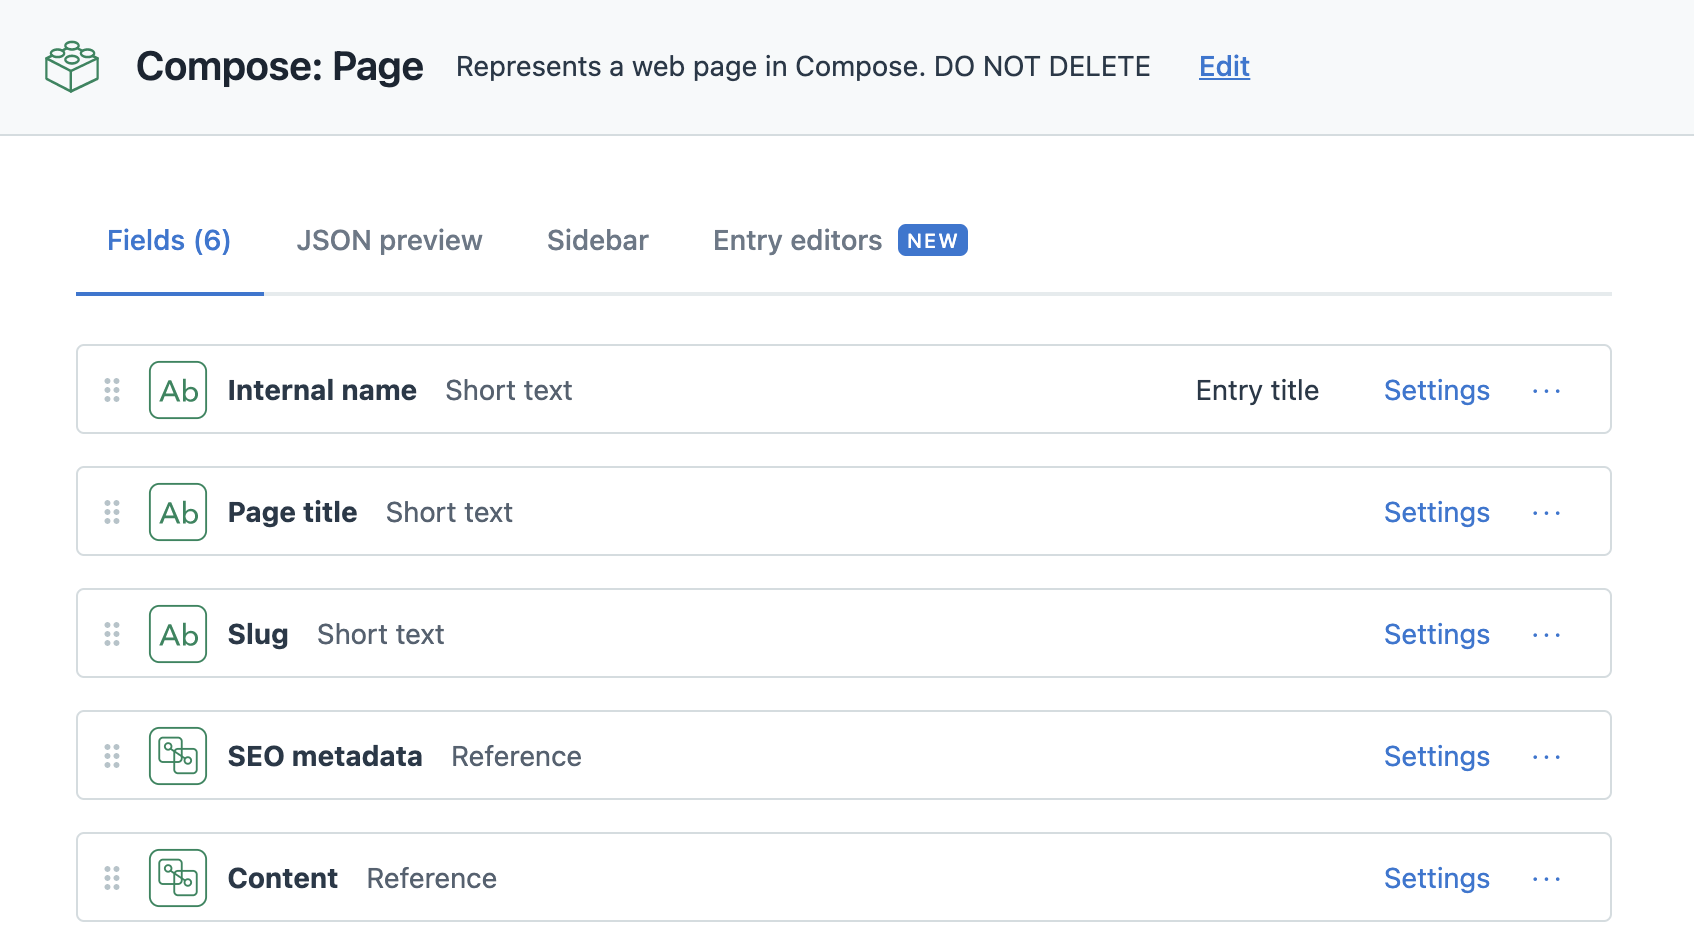Click the Page title Ab icon
1694x950 pixels.
(178, 512)
